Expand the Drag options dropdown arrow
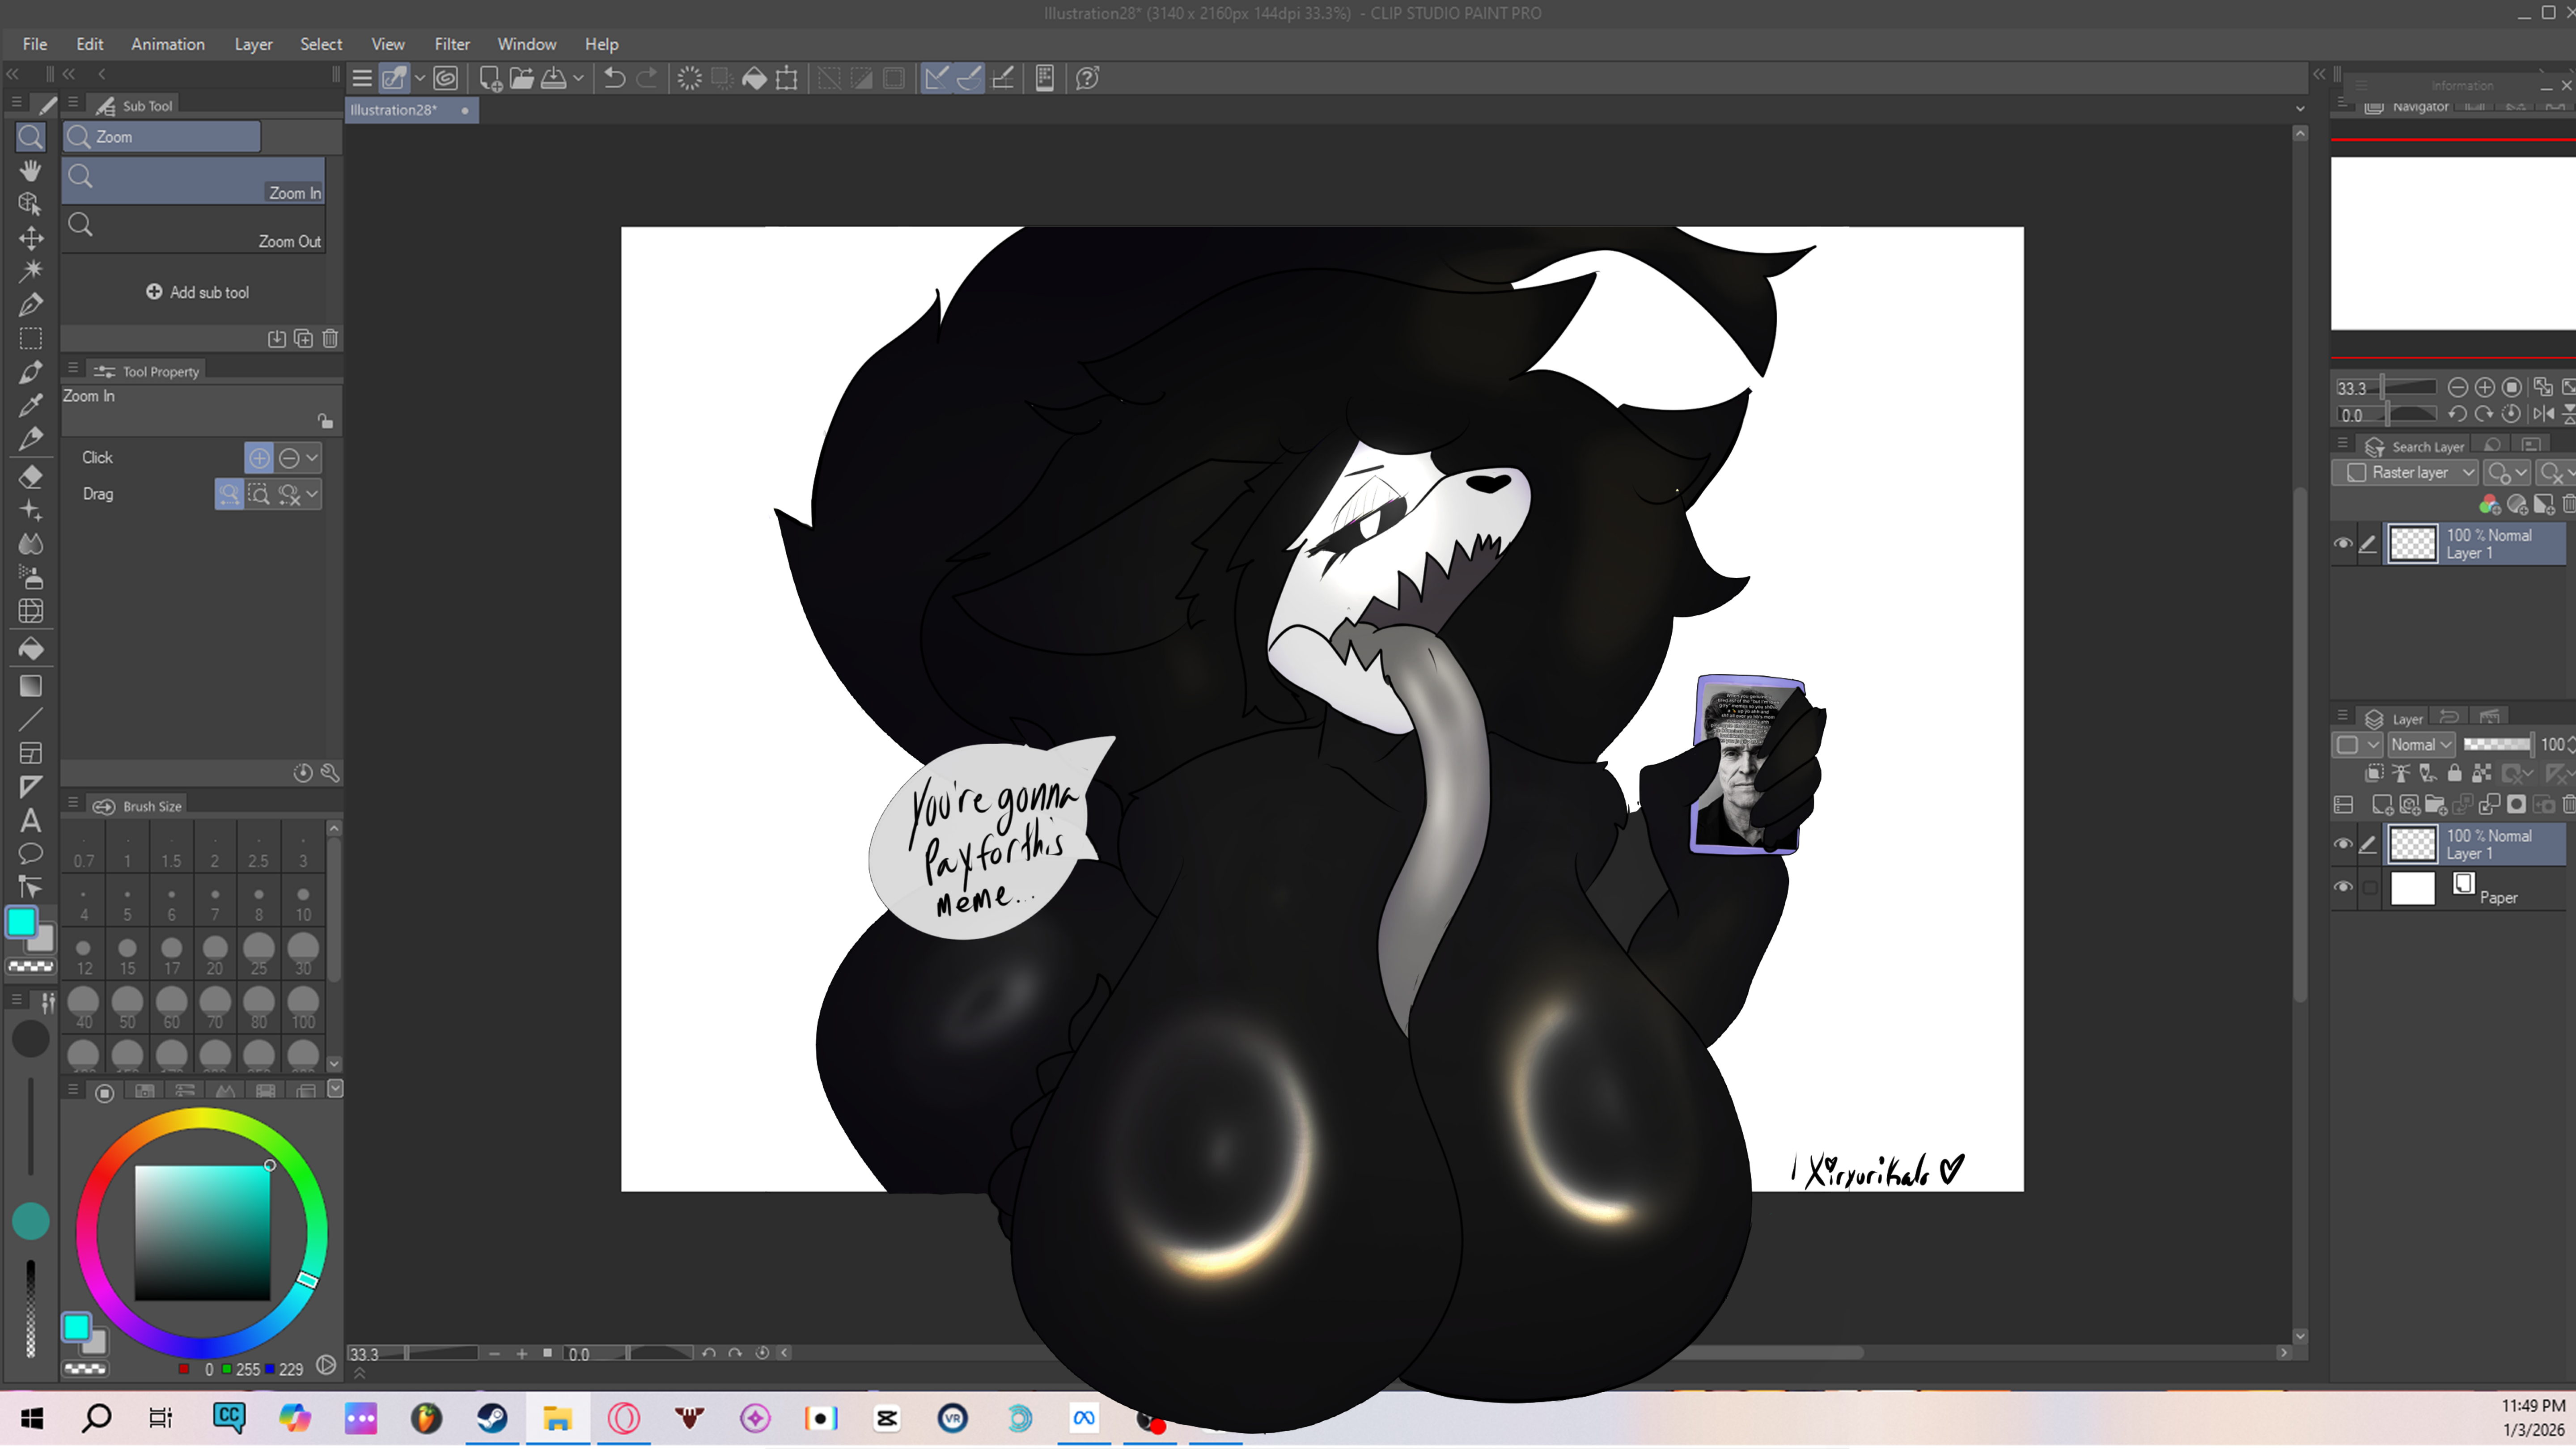2576x1449 pixels. pyautogui.click(x=313, y=494)
